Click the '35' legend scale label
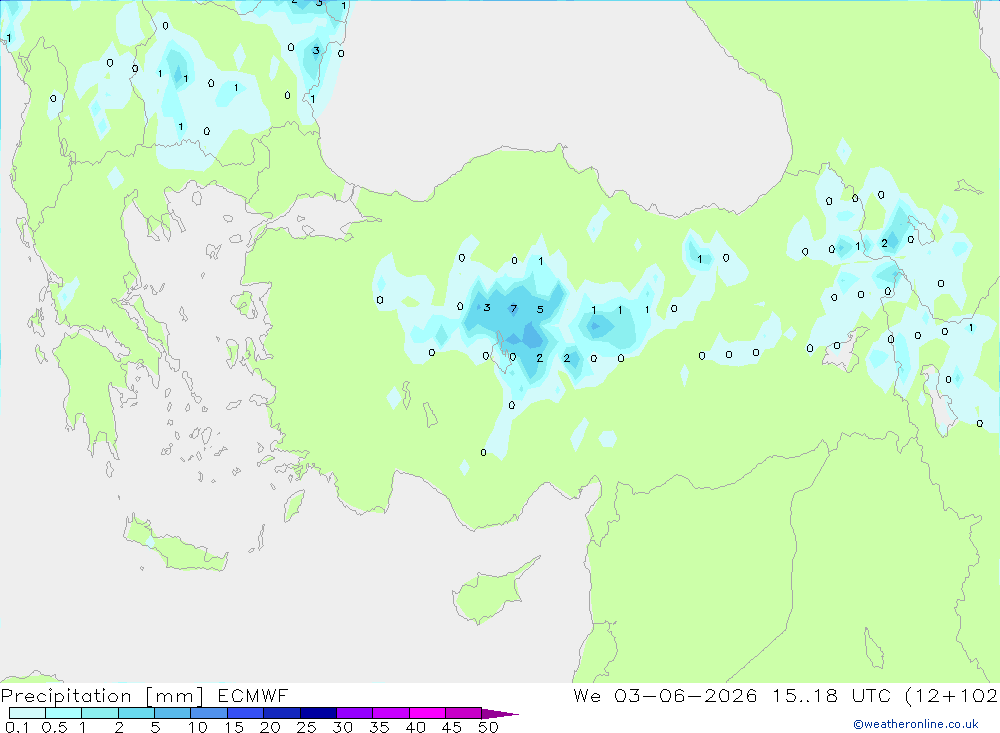1000x733 pixels. click(x=379, y=727)
